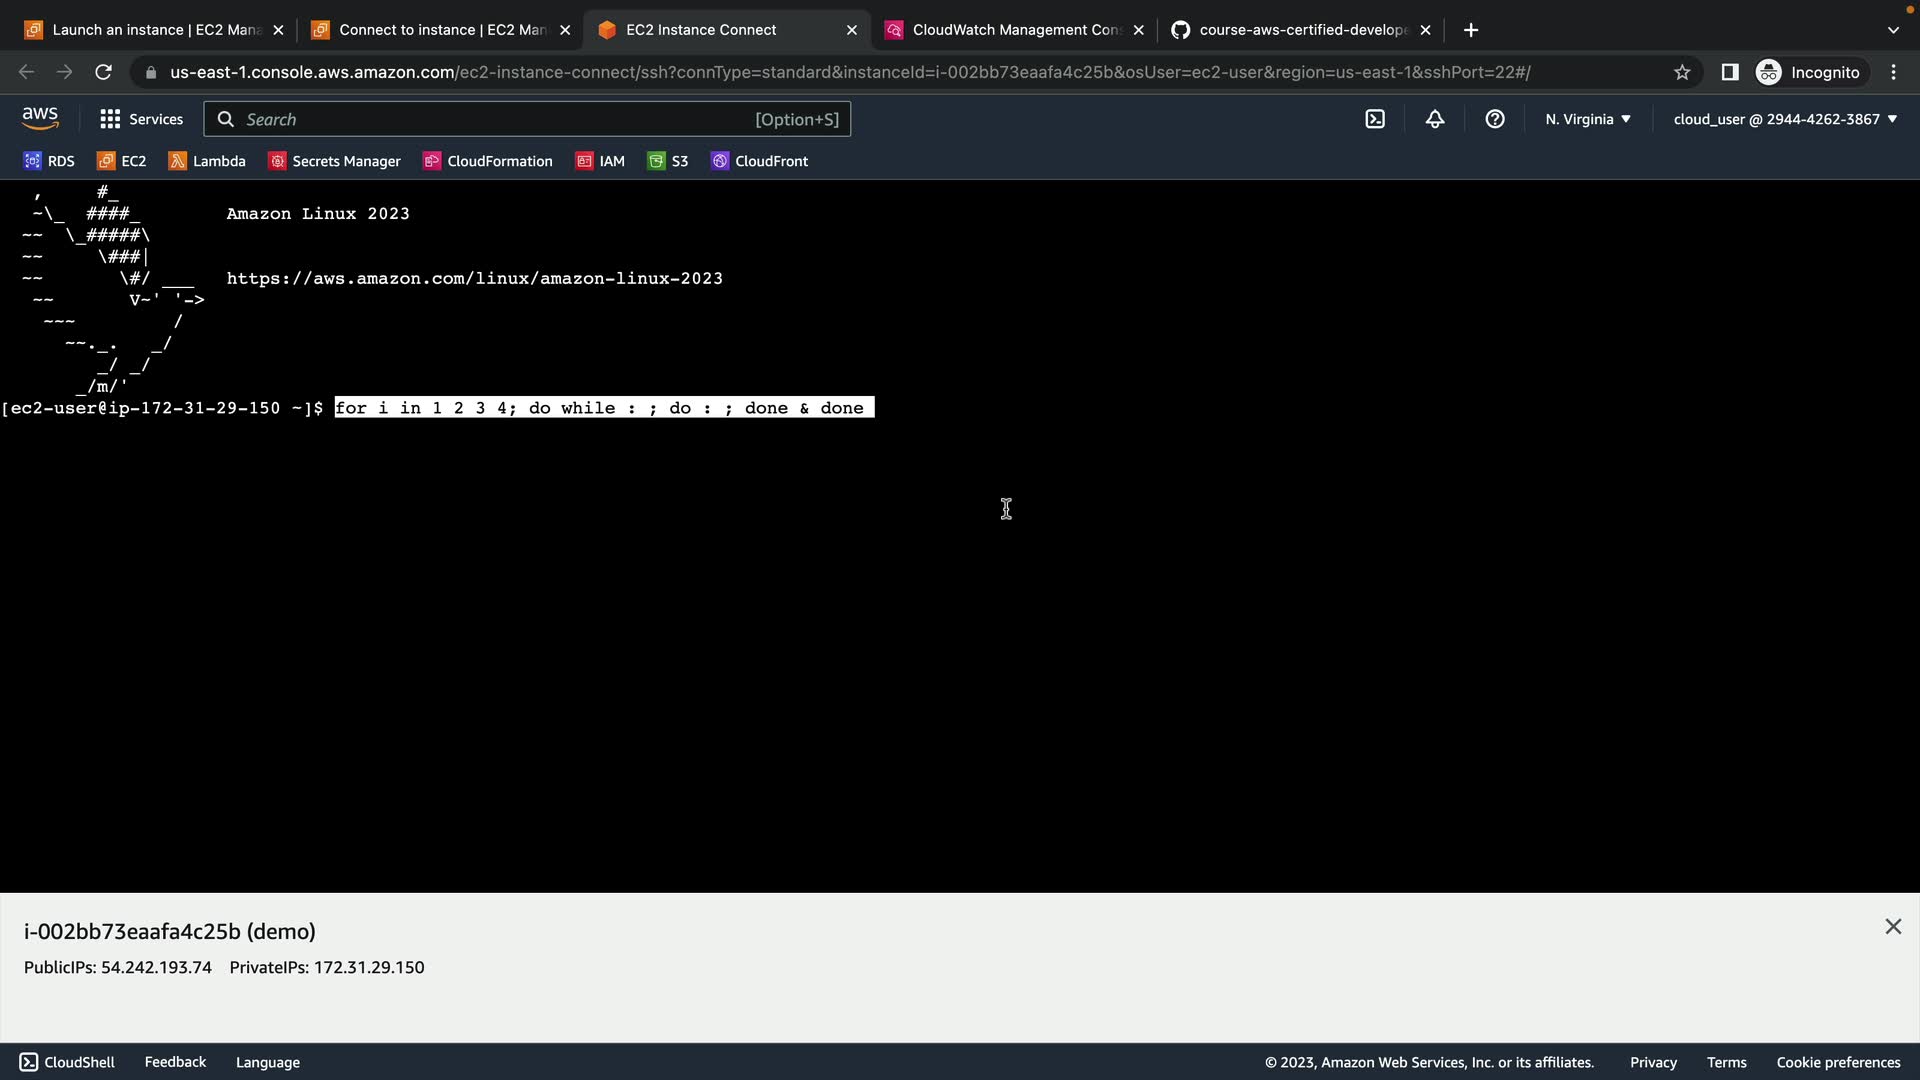Expand the cloud_user account dropdown
1920x1080 pixels.
(1785, 119)
